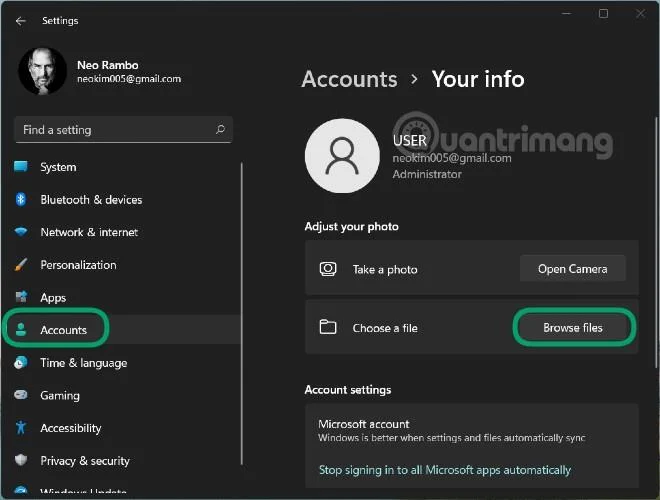Click the Bluetooth icon in the sidebar
This screenshot has width=660, height=500.
tap(21, 199)
